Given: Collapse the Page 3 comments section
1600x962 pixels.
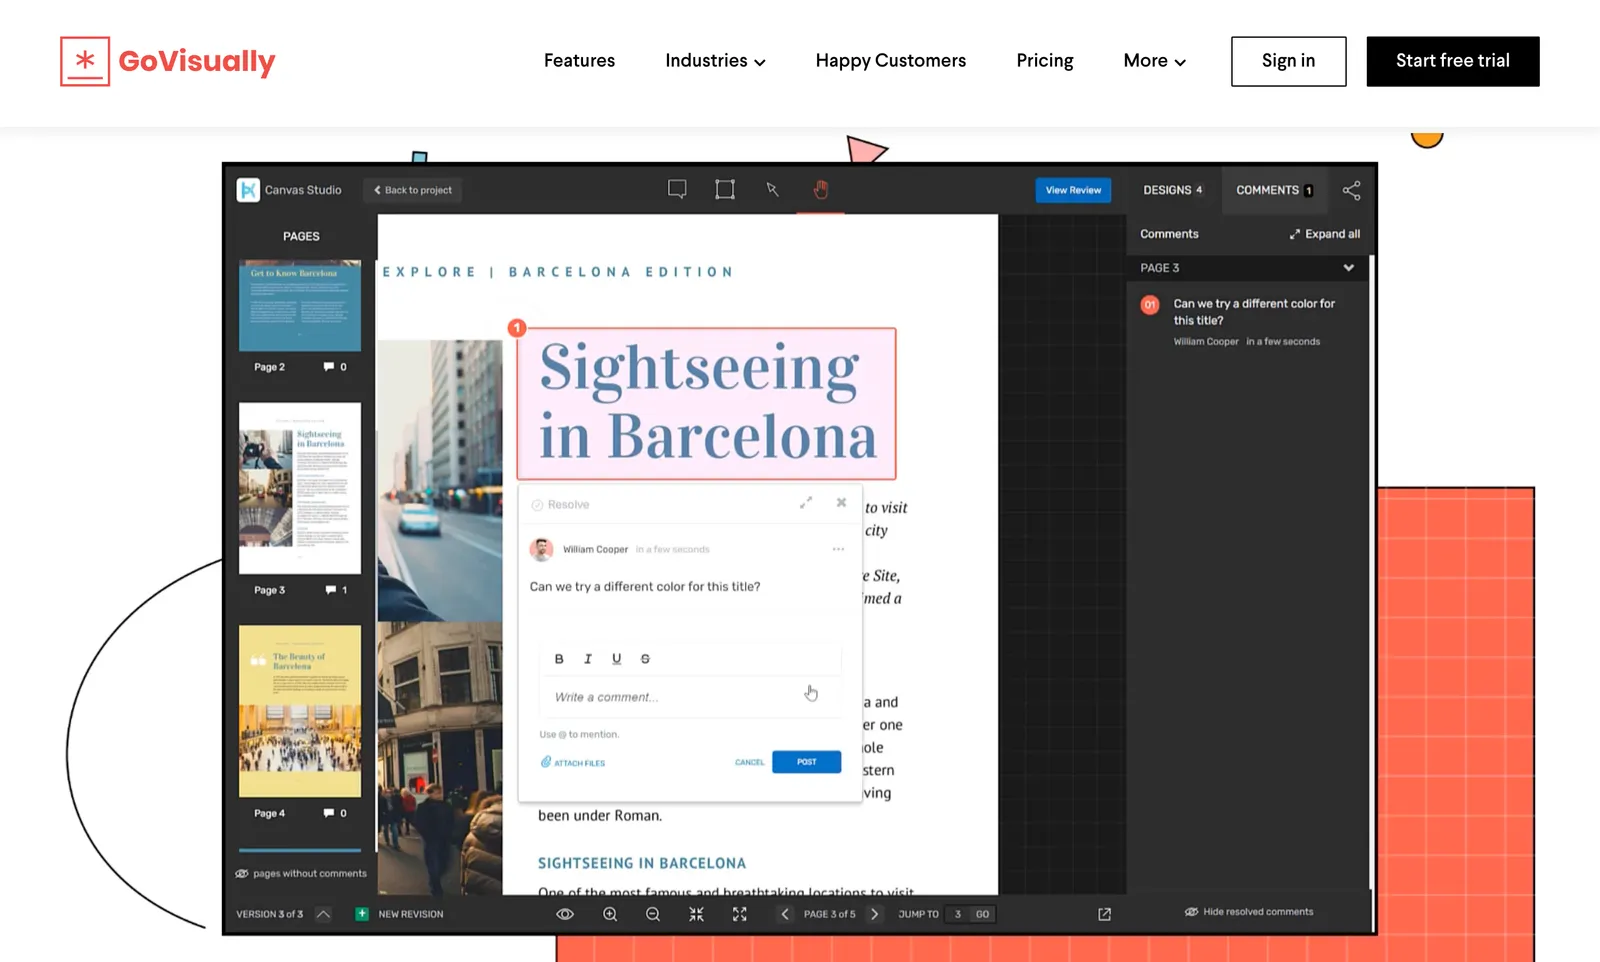Looking at the screenshot, I should coord(1349,267).
